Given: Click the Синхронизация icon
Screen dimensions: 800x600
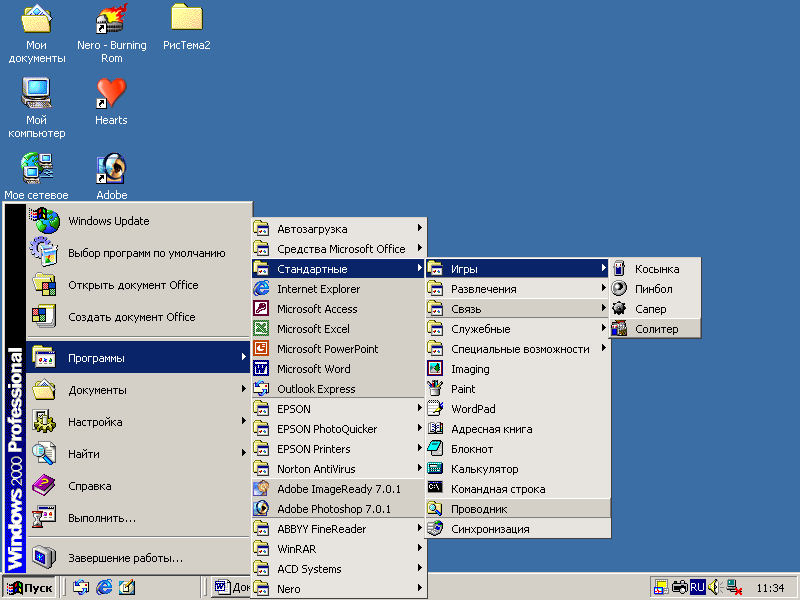Looking at the screenshot, I should pyautogui.click(x=435, y=529).
